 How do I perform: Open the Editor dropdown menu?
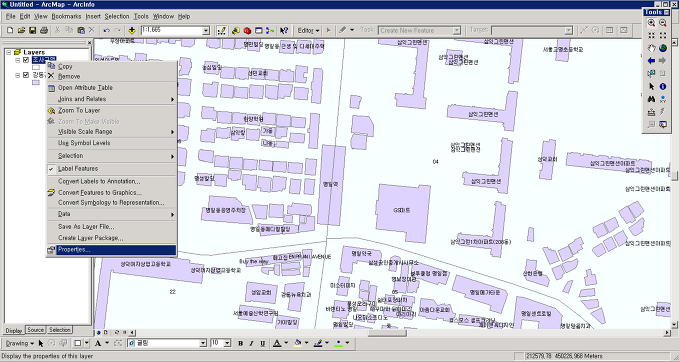pyautogui.click(x=308, y=30)
